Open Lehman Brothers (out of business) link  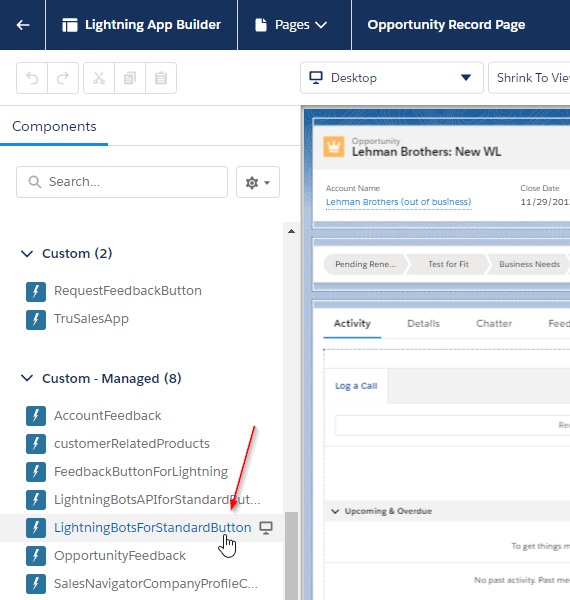[x=398, y=202]
